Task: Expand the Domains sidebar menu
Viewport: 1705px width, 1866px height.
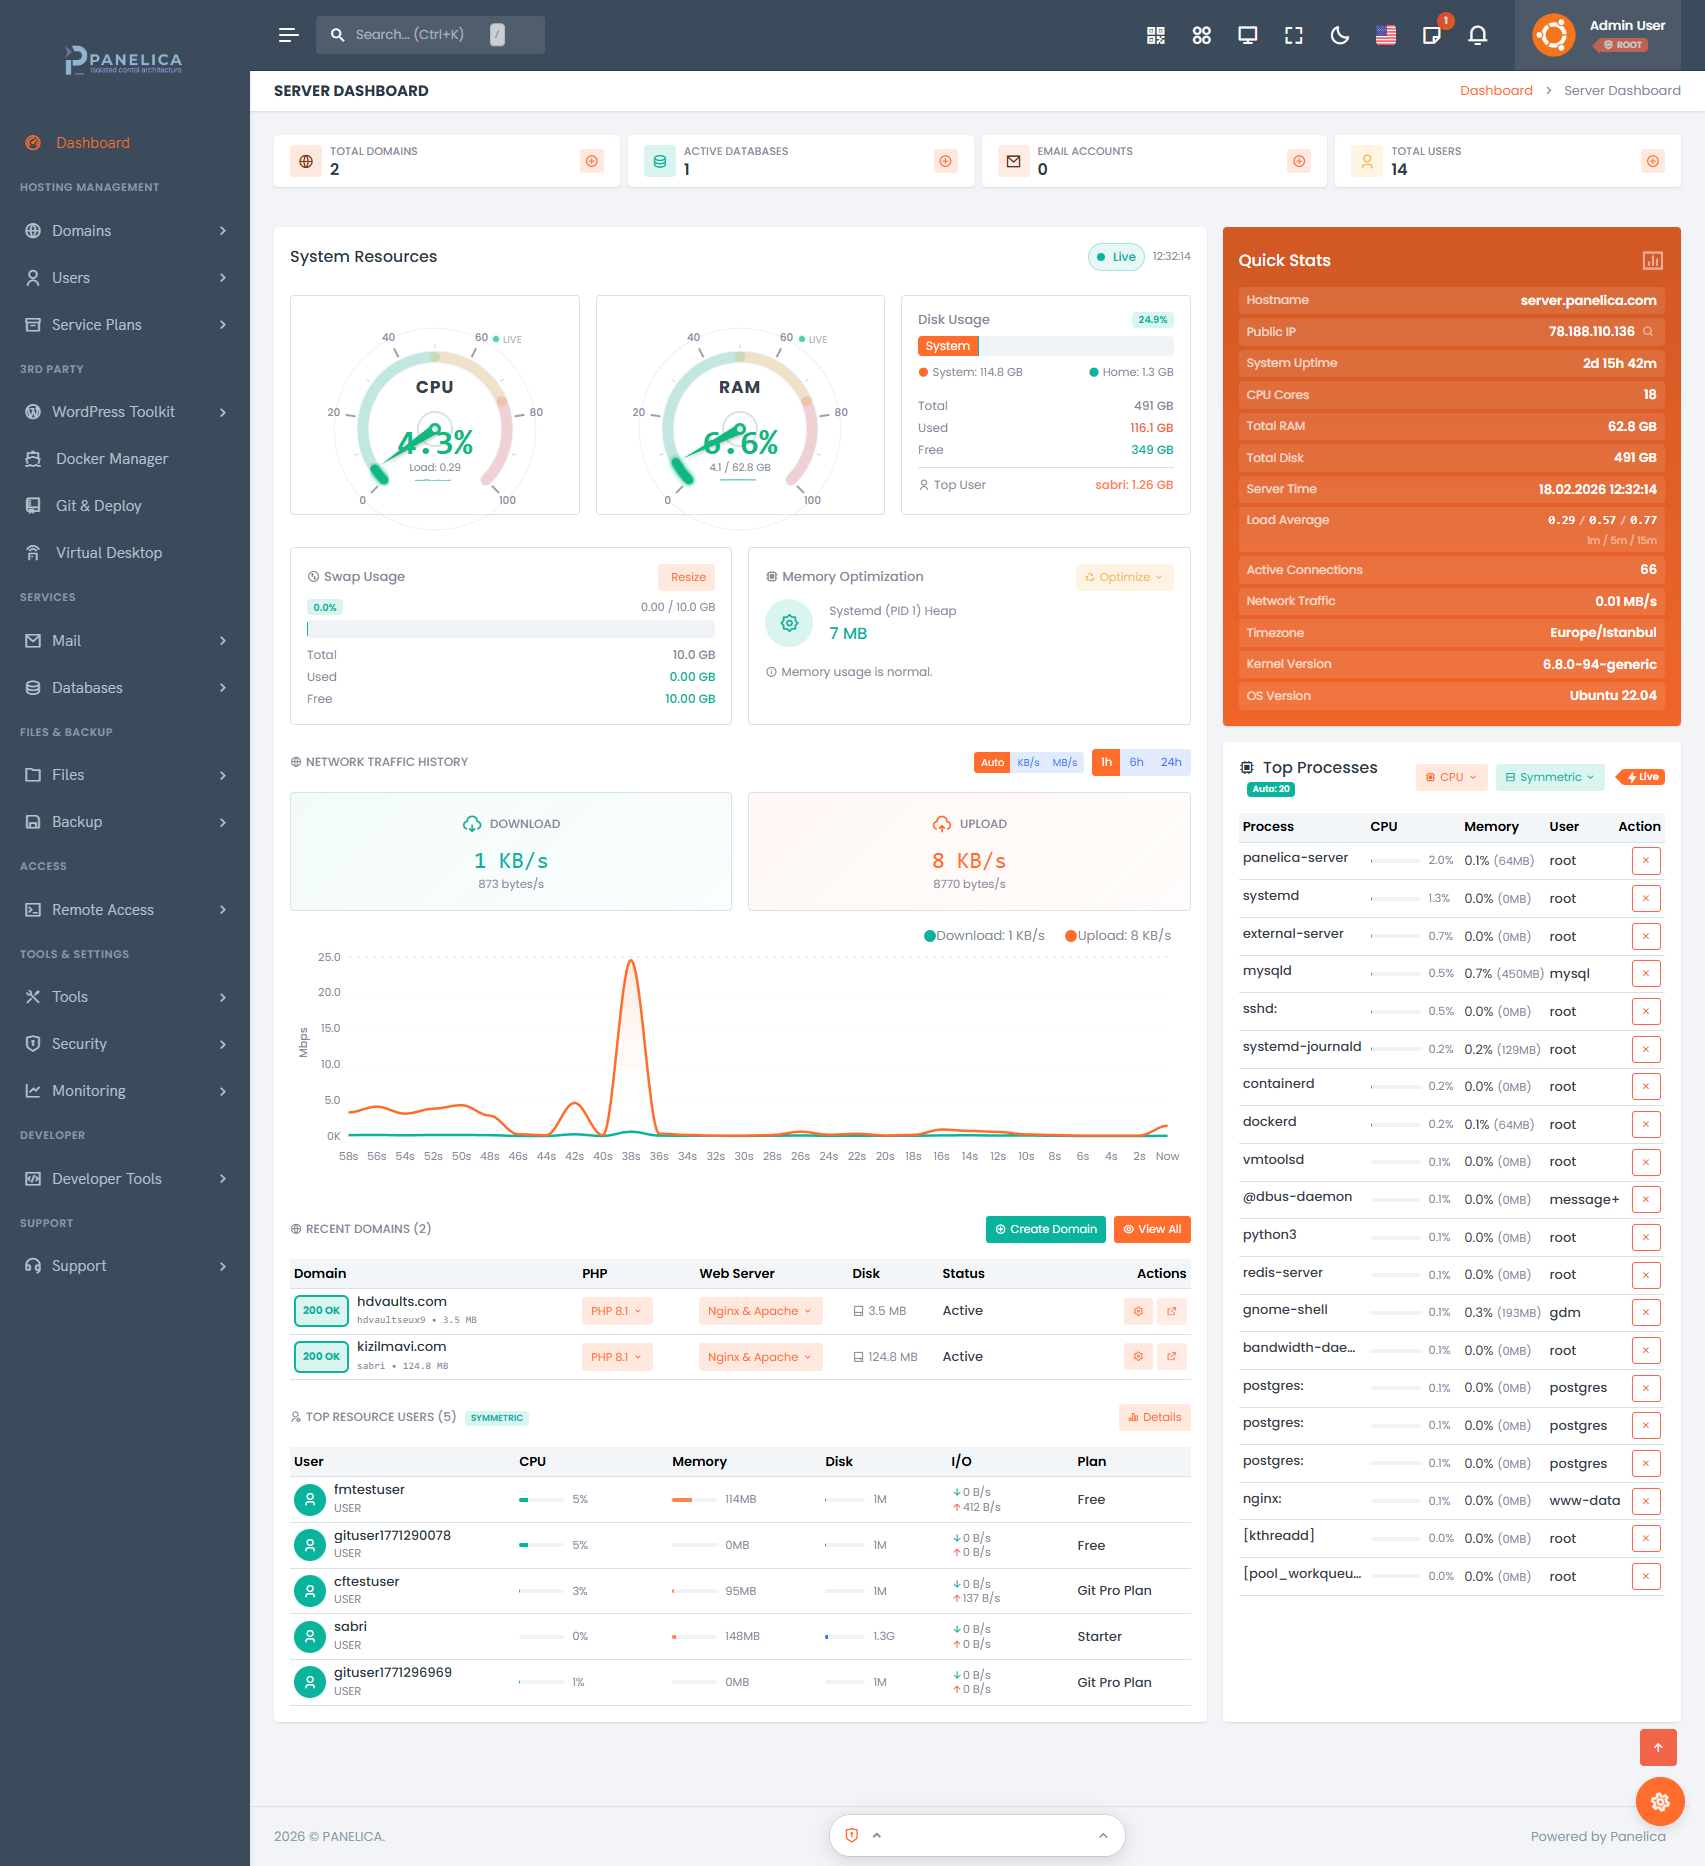Action: pos(125,231)
